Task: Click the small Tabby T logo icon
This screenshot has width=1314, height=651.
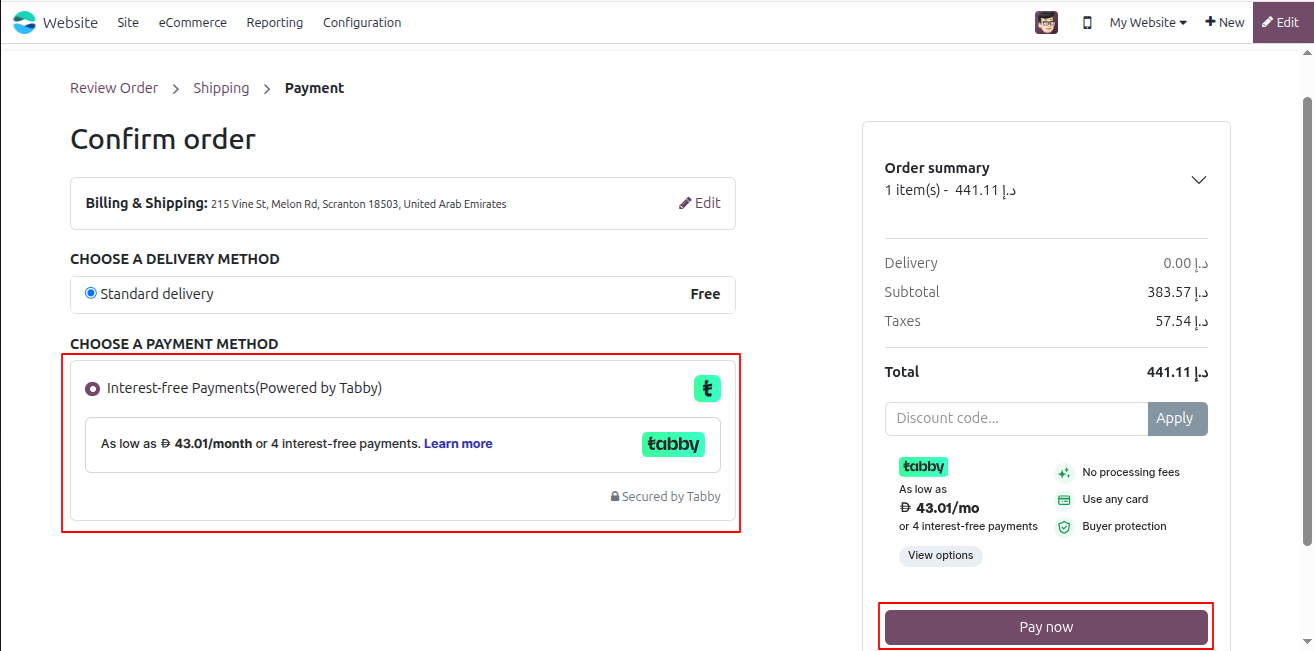Action: (707, 389)
